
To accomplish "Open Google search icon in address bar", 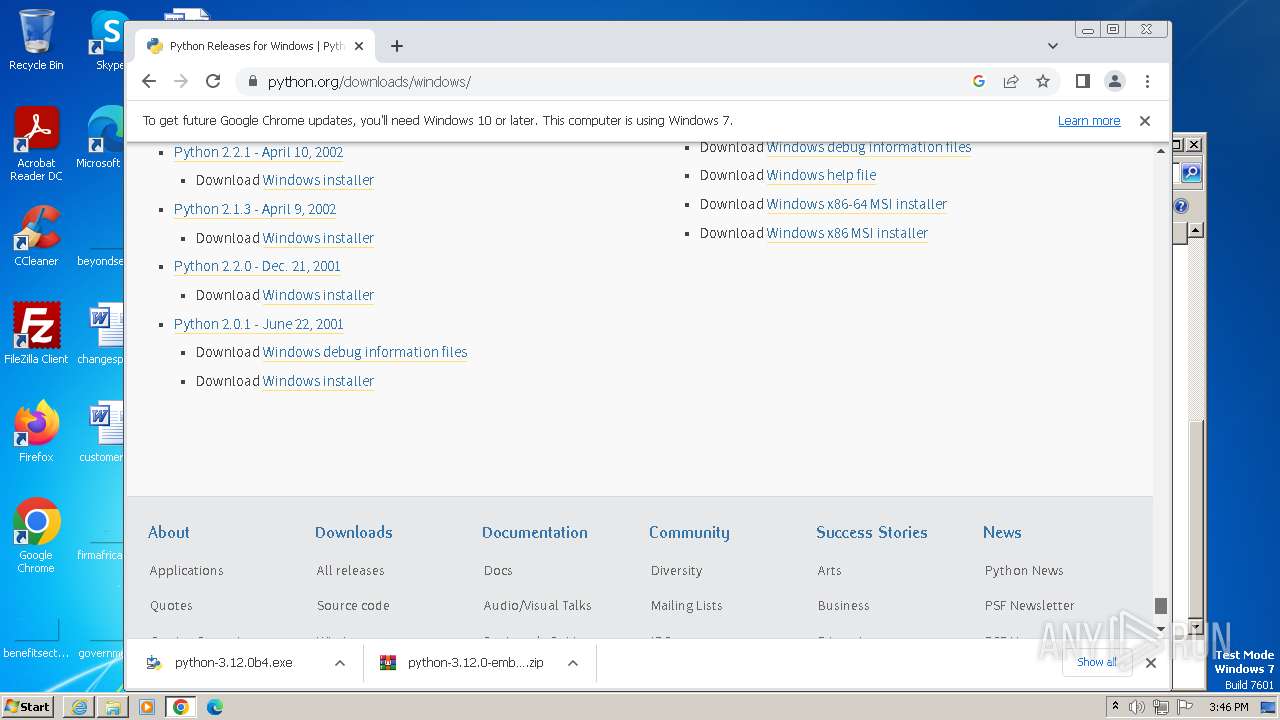I will [979, 81].
